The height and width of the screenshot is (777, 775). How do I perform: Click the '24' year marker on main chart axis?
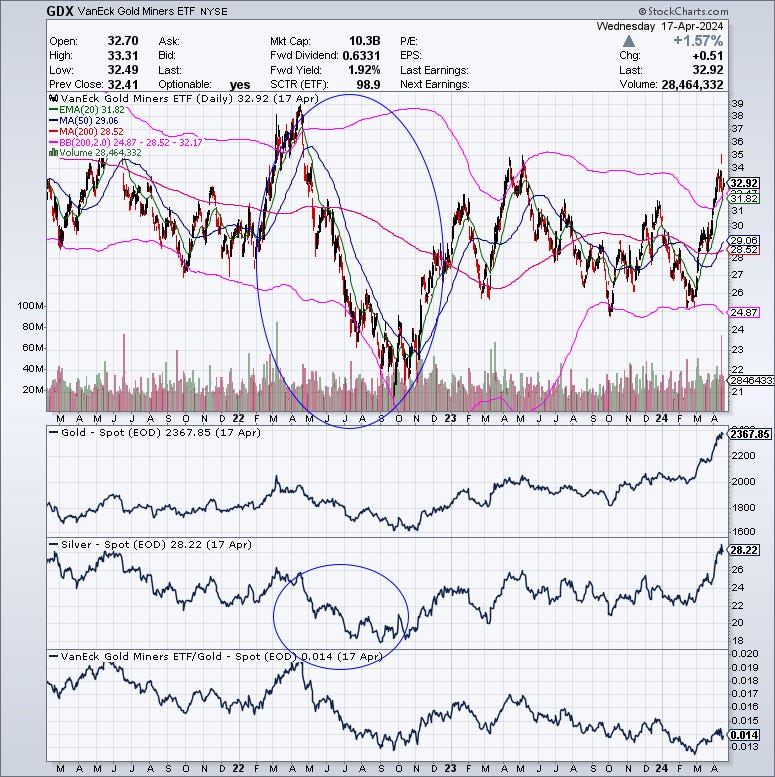tap(662, 418)
